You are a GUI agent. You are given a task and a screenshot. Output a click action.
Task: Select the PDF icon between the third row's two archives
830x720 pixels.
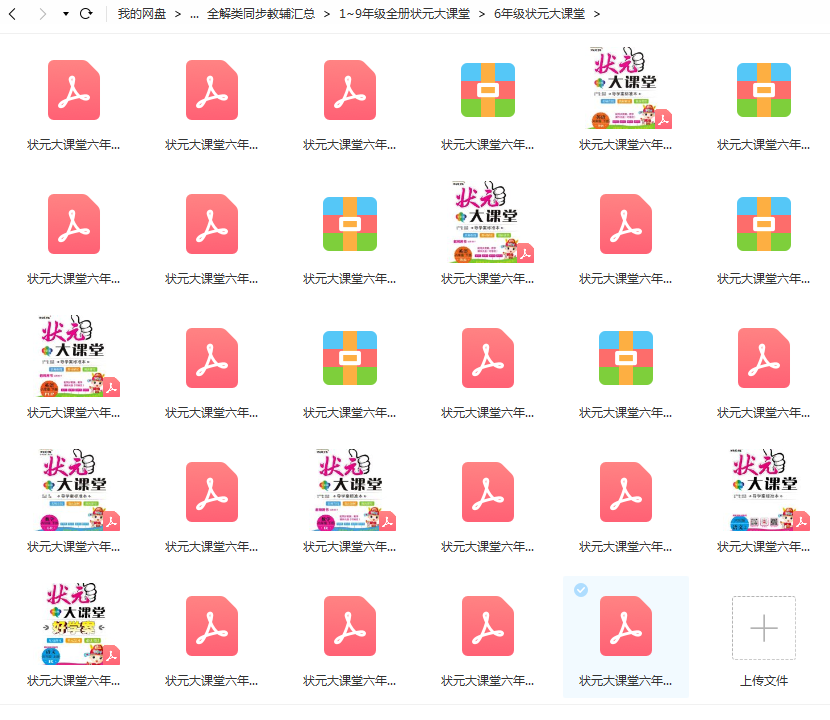point(488,358)
